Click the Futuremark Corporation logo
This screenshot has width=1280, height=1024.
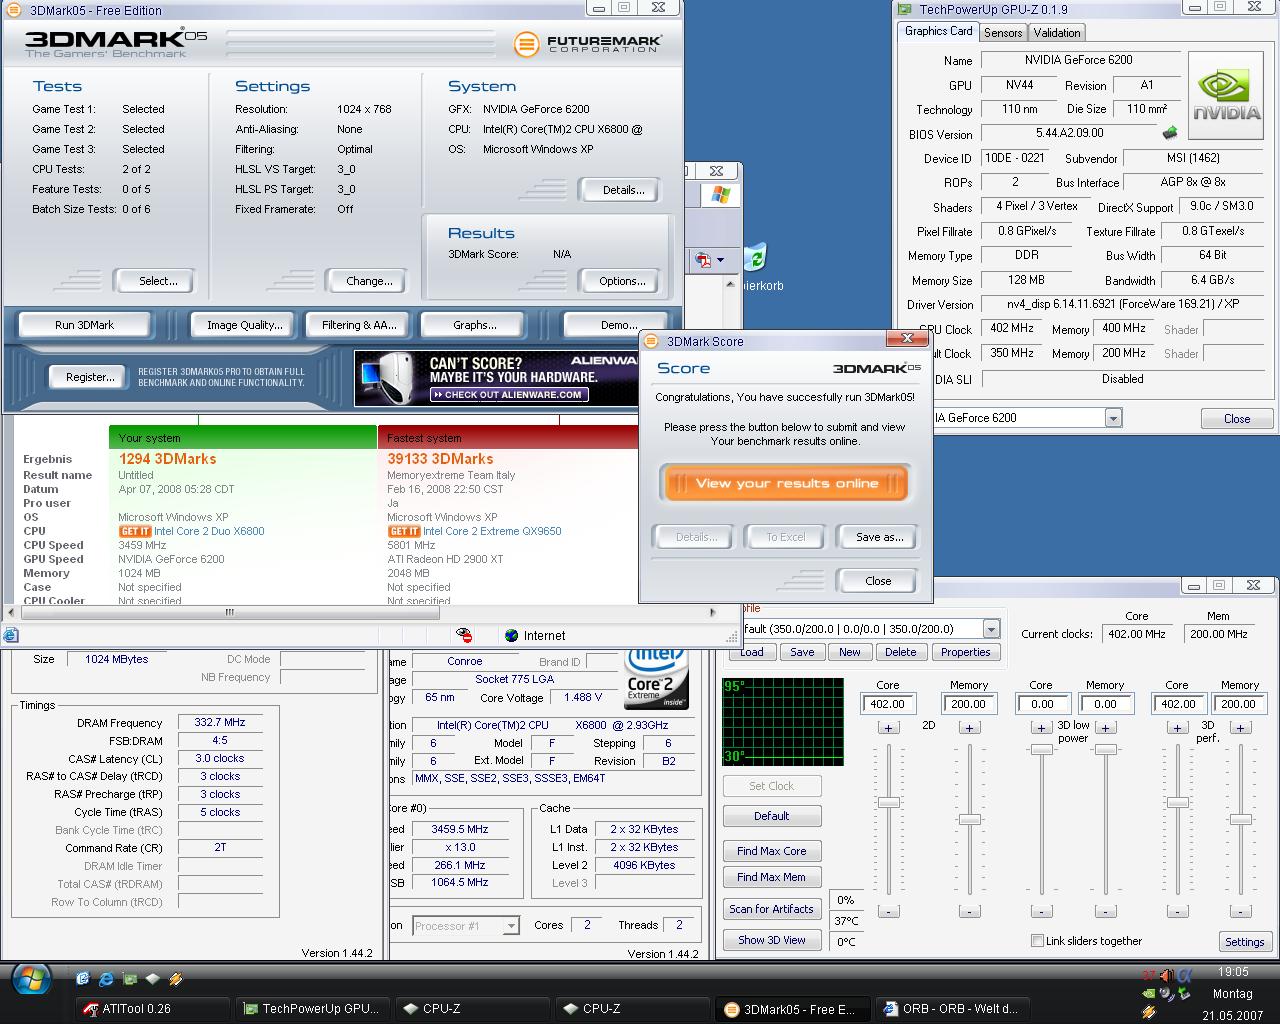coord(587,44)
